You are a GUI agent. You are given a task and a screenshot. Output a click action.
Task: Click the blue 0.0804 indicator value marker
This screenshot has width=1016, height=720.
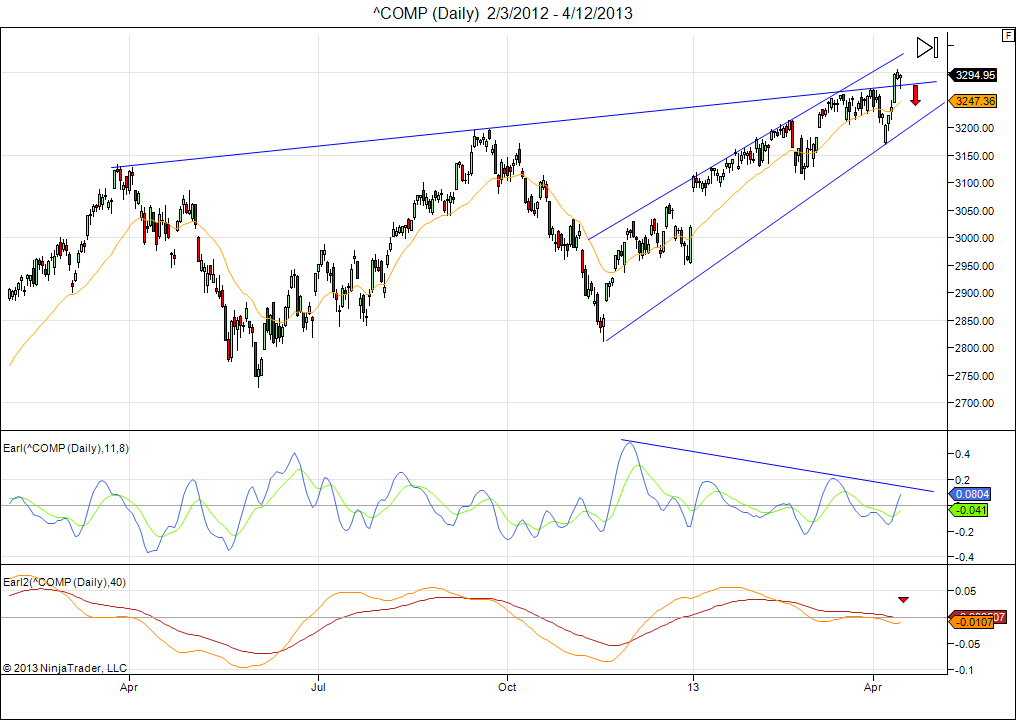point(973,494)
